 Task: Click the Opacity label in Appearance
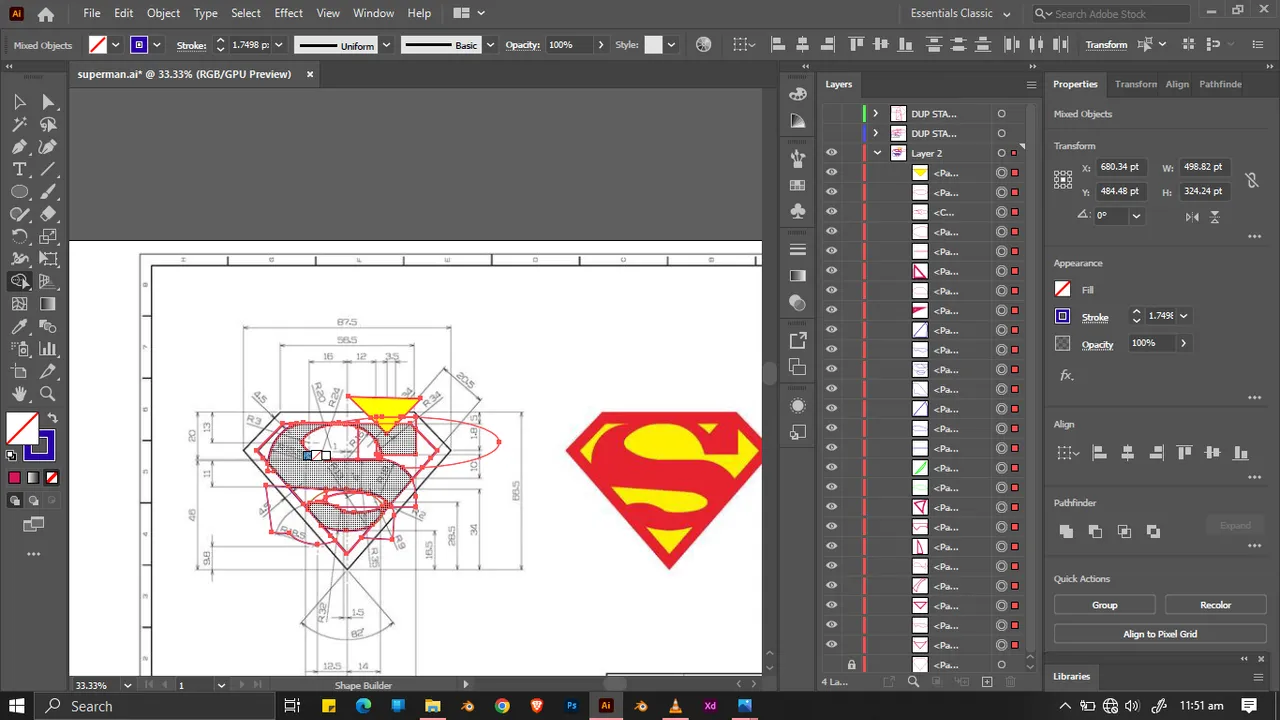[1097, 344]
